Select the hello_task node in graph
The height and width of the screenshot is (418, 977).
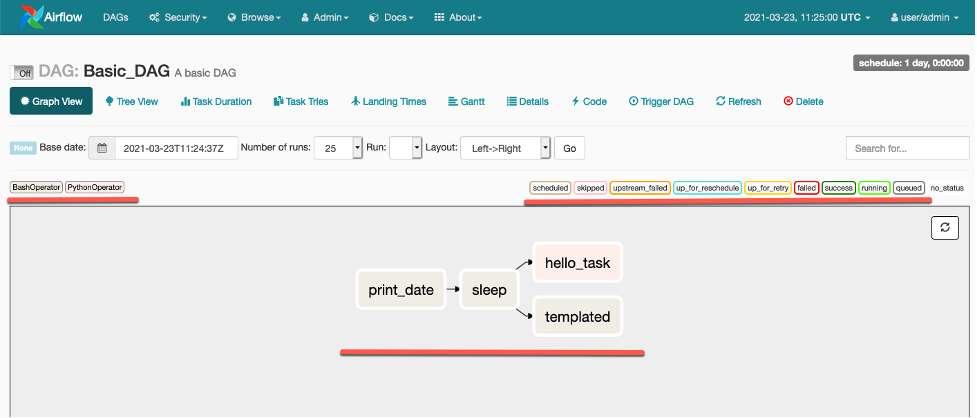click(x=577, y=264)
